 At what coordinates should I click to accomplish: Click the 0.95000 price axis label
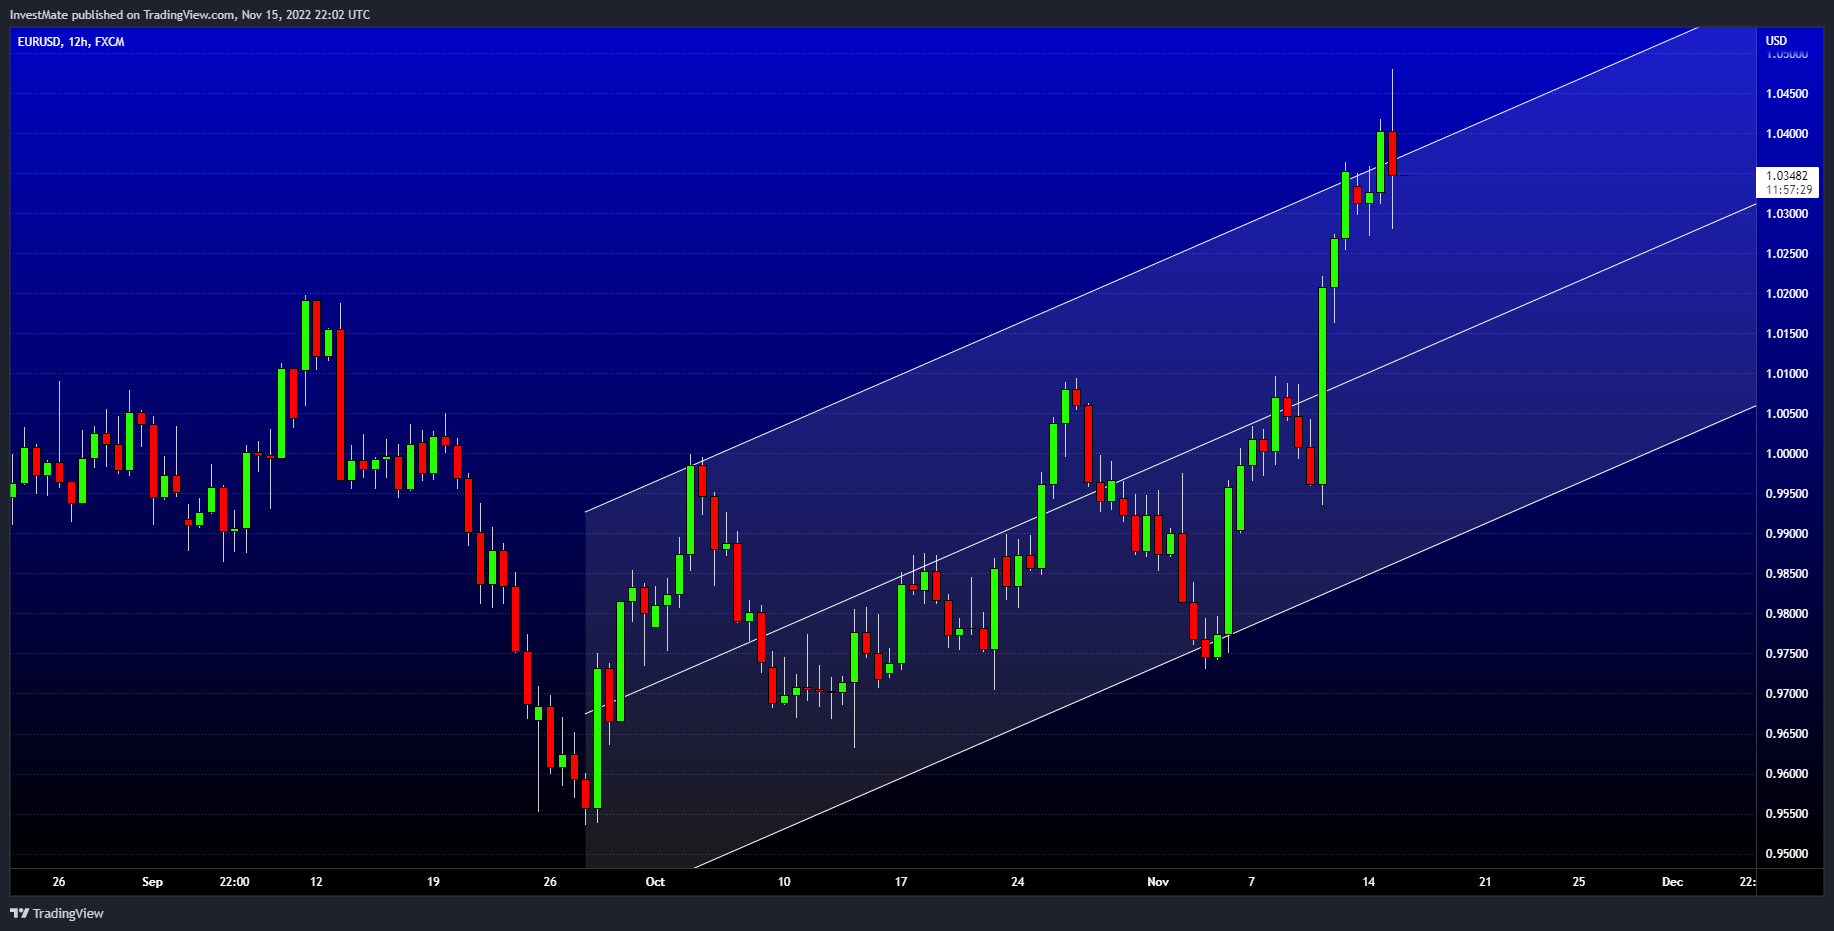point(1787,854)
